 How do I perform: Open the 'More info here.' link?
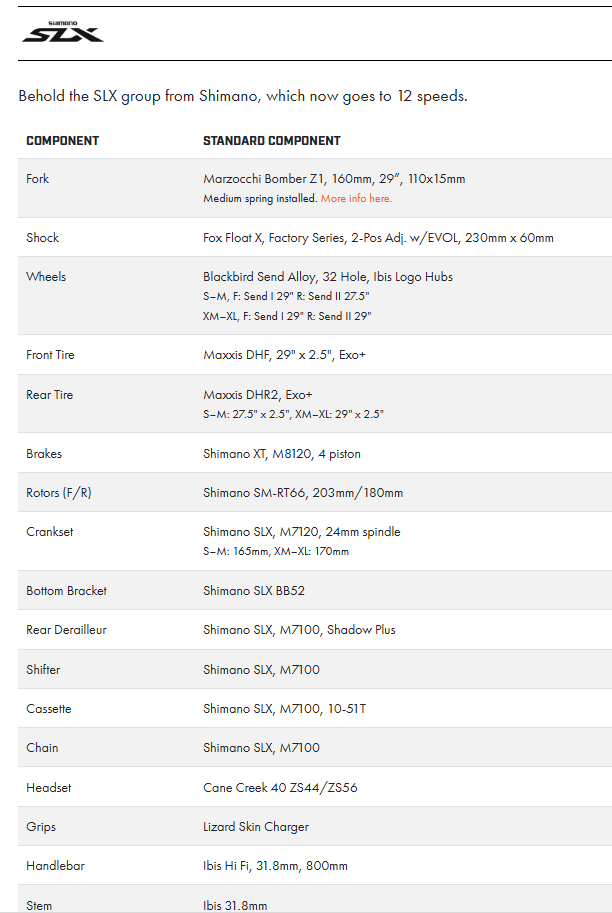coord(356,199)
